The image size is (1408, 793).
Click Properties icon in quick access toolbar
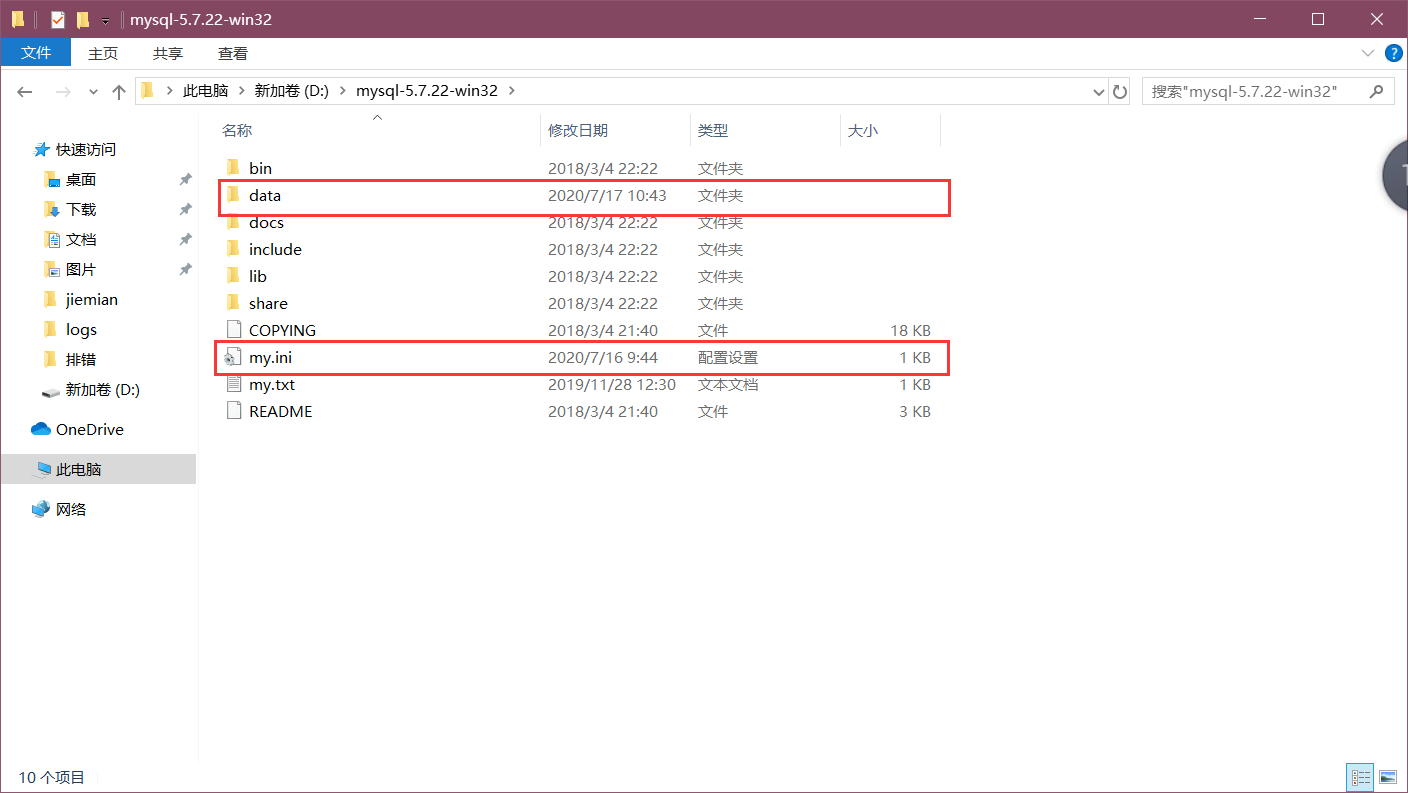[x=57, y=19]
